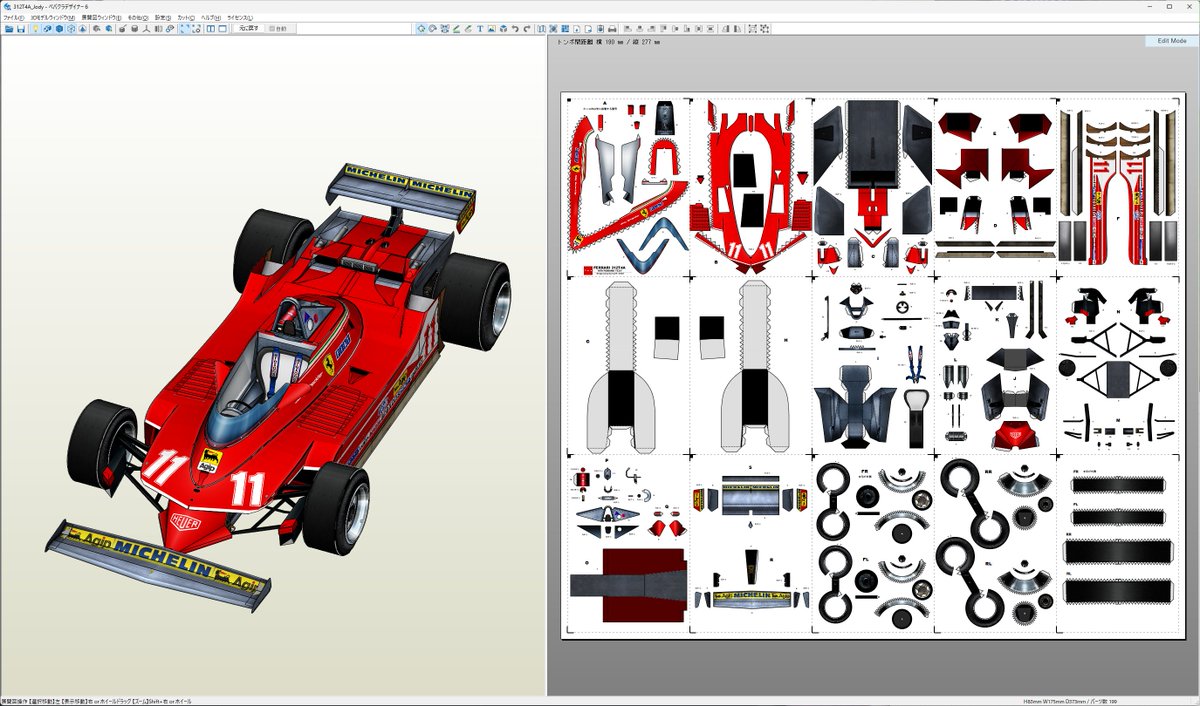The height and width of the screenshot is (706, 1200).
Task: Click the Open file folder icon
Action: click(9, 28)
